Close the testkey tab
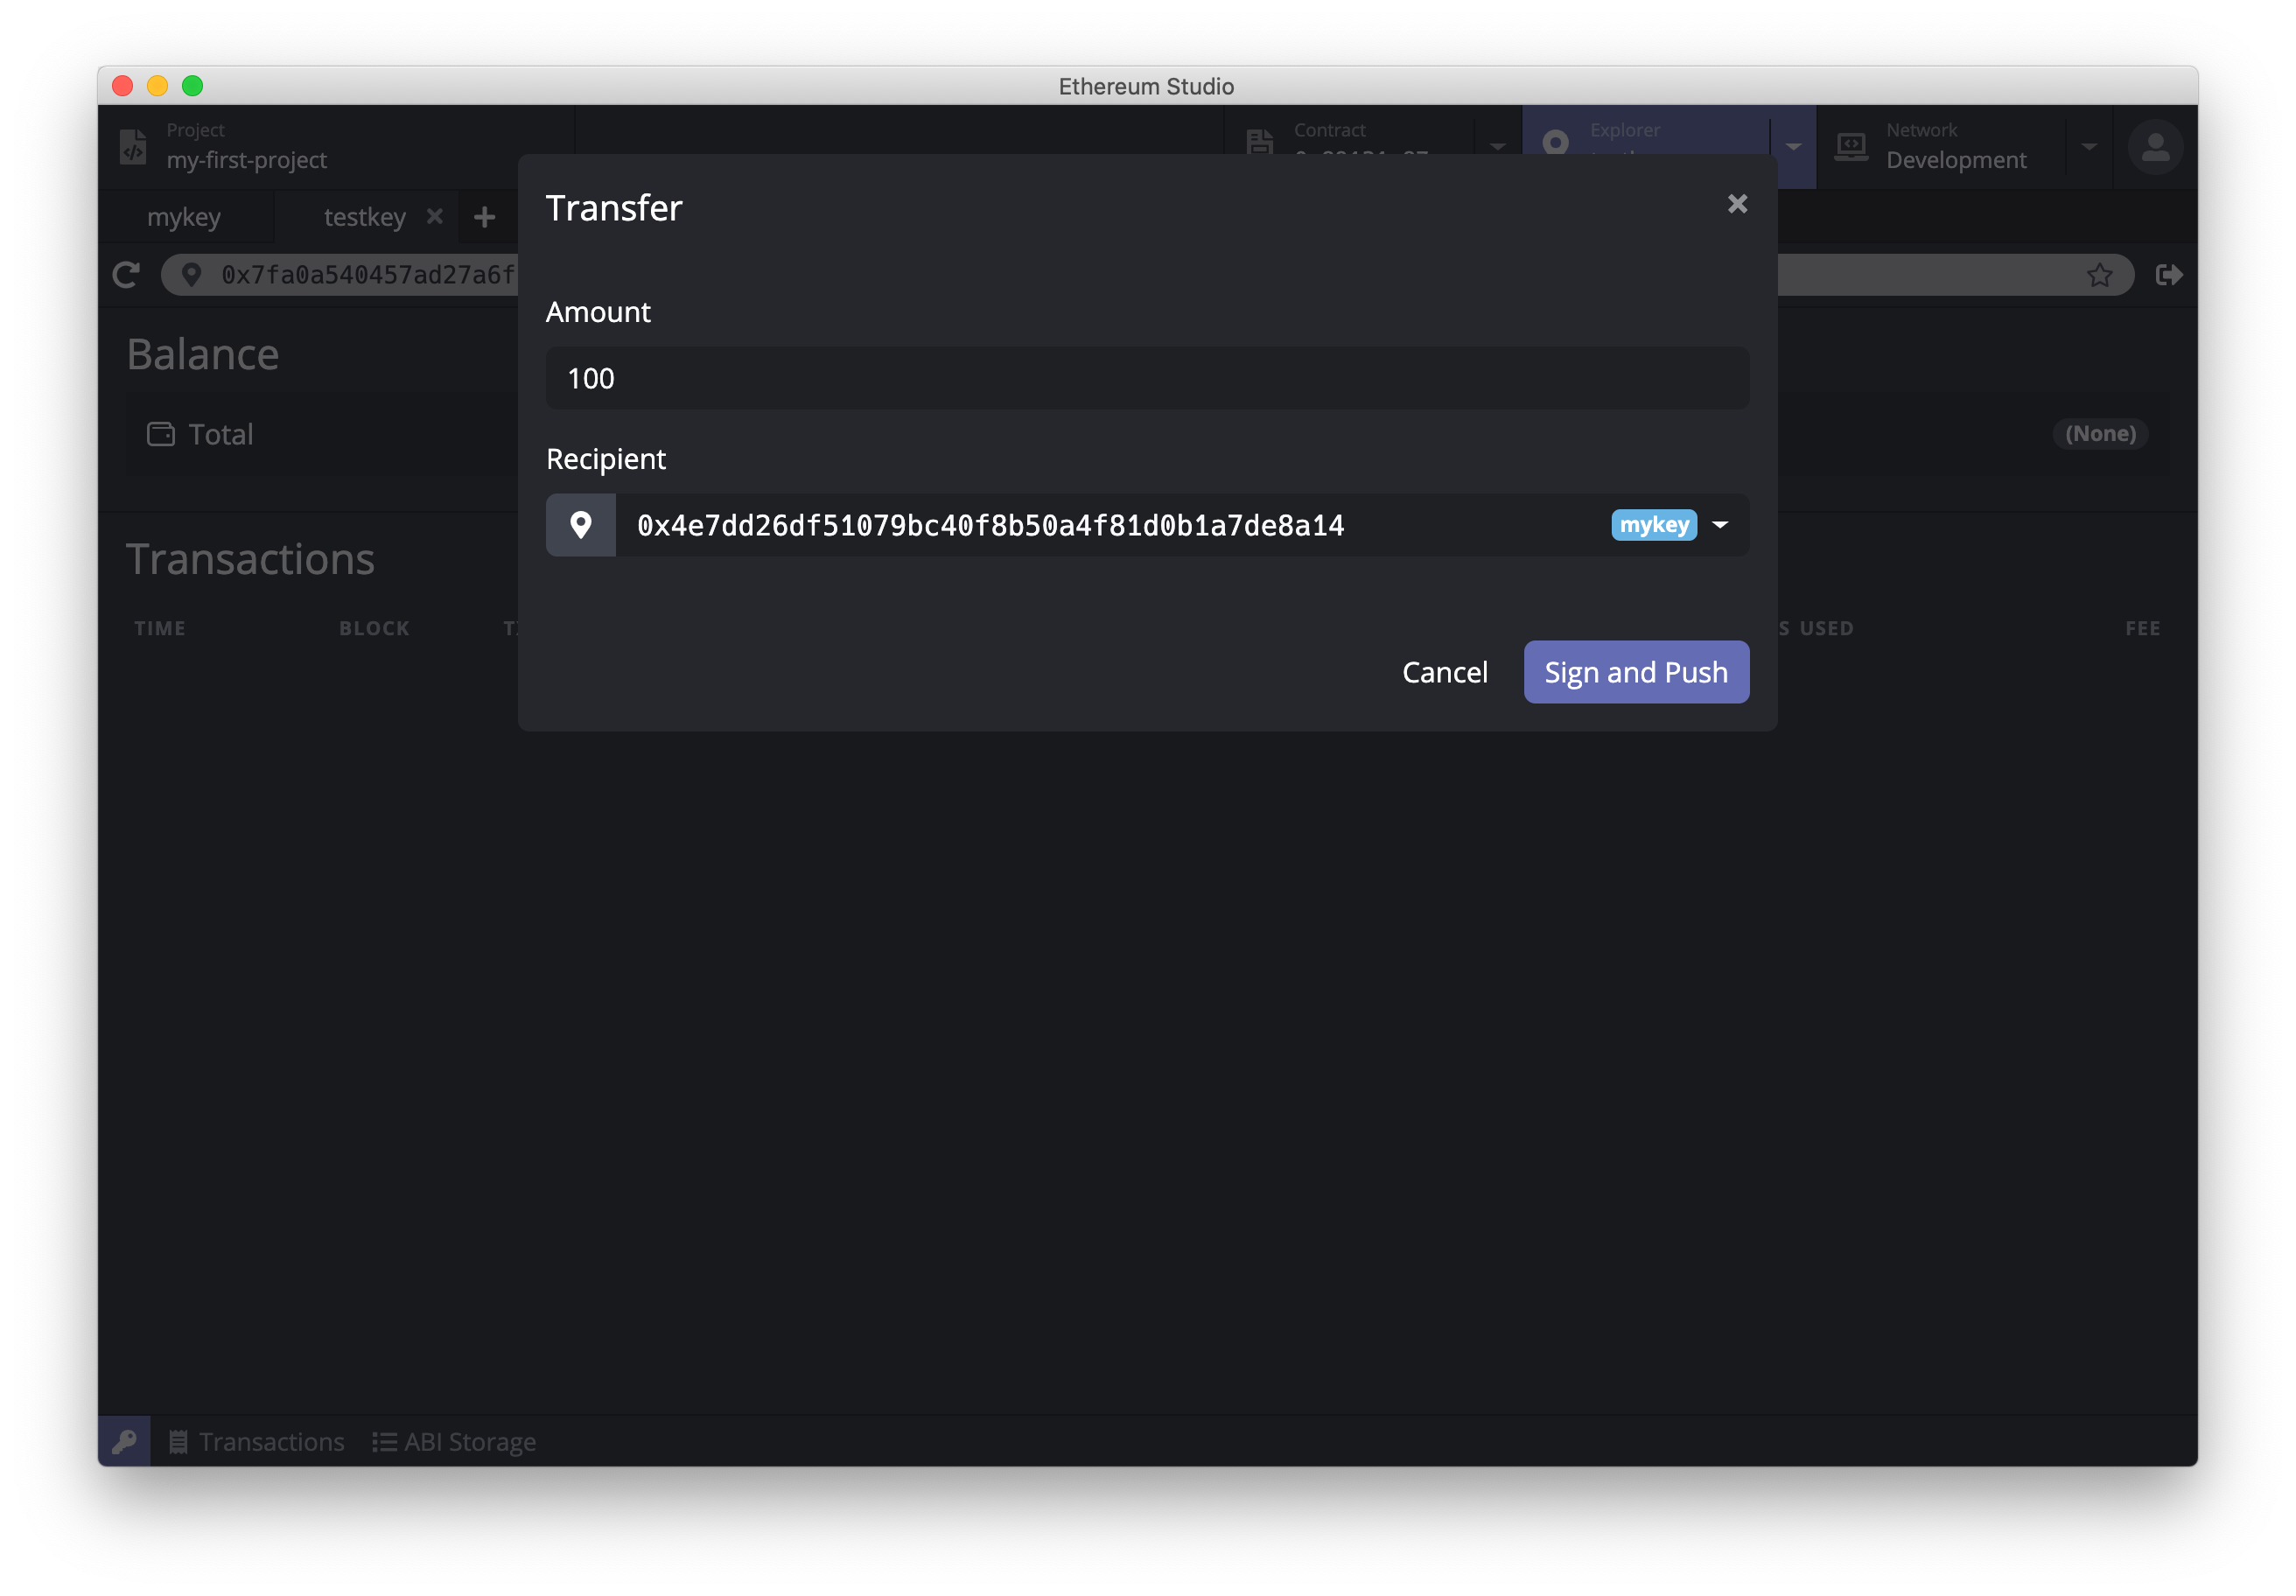The width and height of the screenshot is (2296, 1596). tap(434, 216)
